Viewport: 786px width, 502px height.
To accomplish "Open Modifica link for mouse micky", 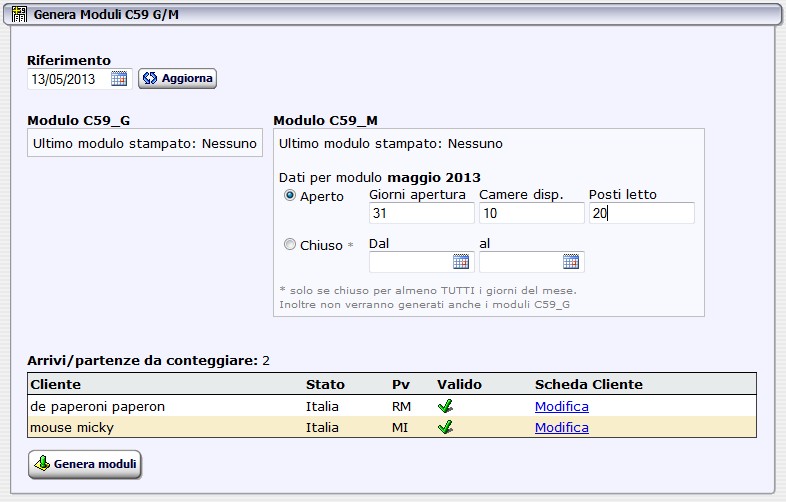I will coord(561,427).
